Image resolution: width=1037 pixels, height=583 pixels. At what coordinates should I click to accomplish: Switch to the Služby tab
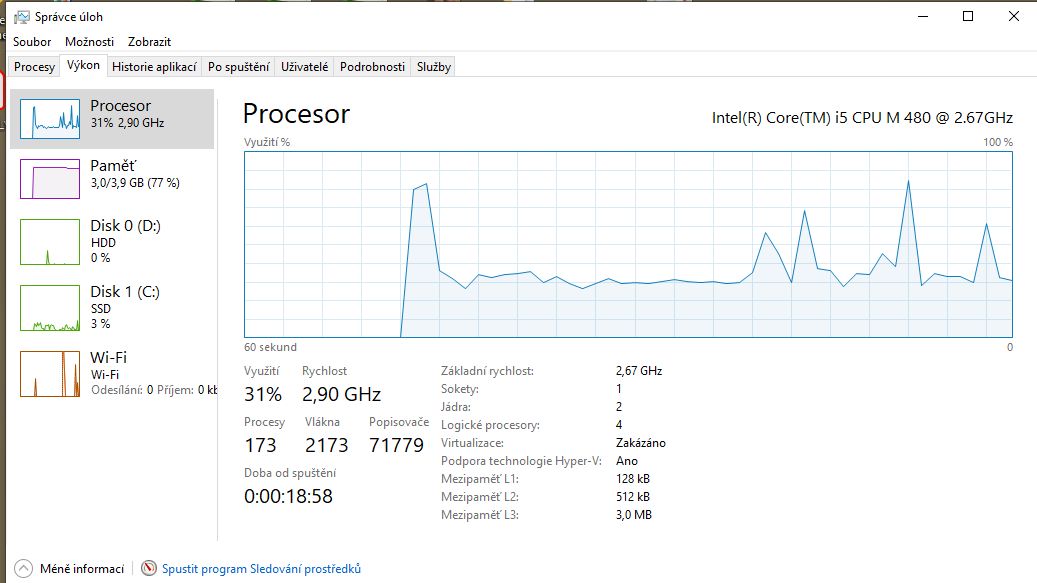tap(434, 67)
